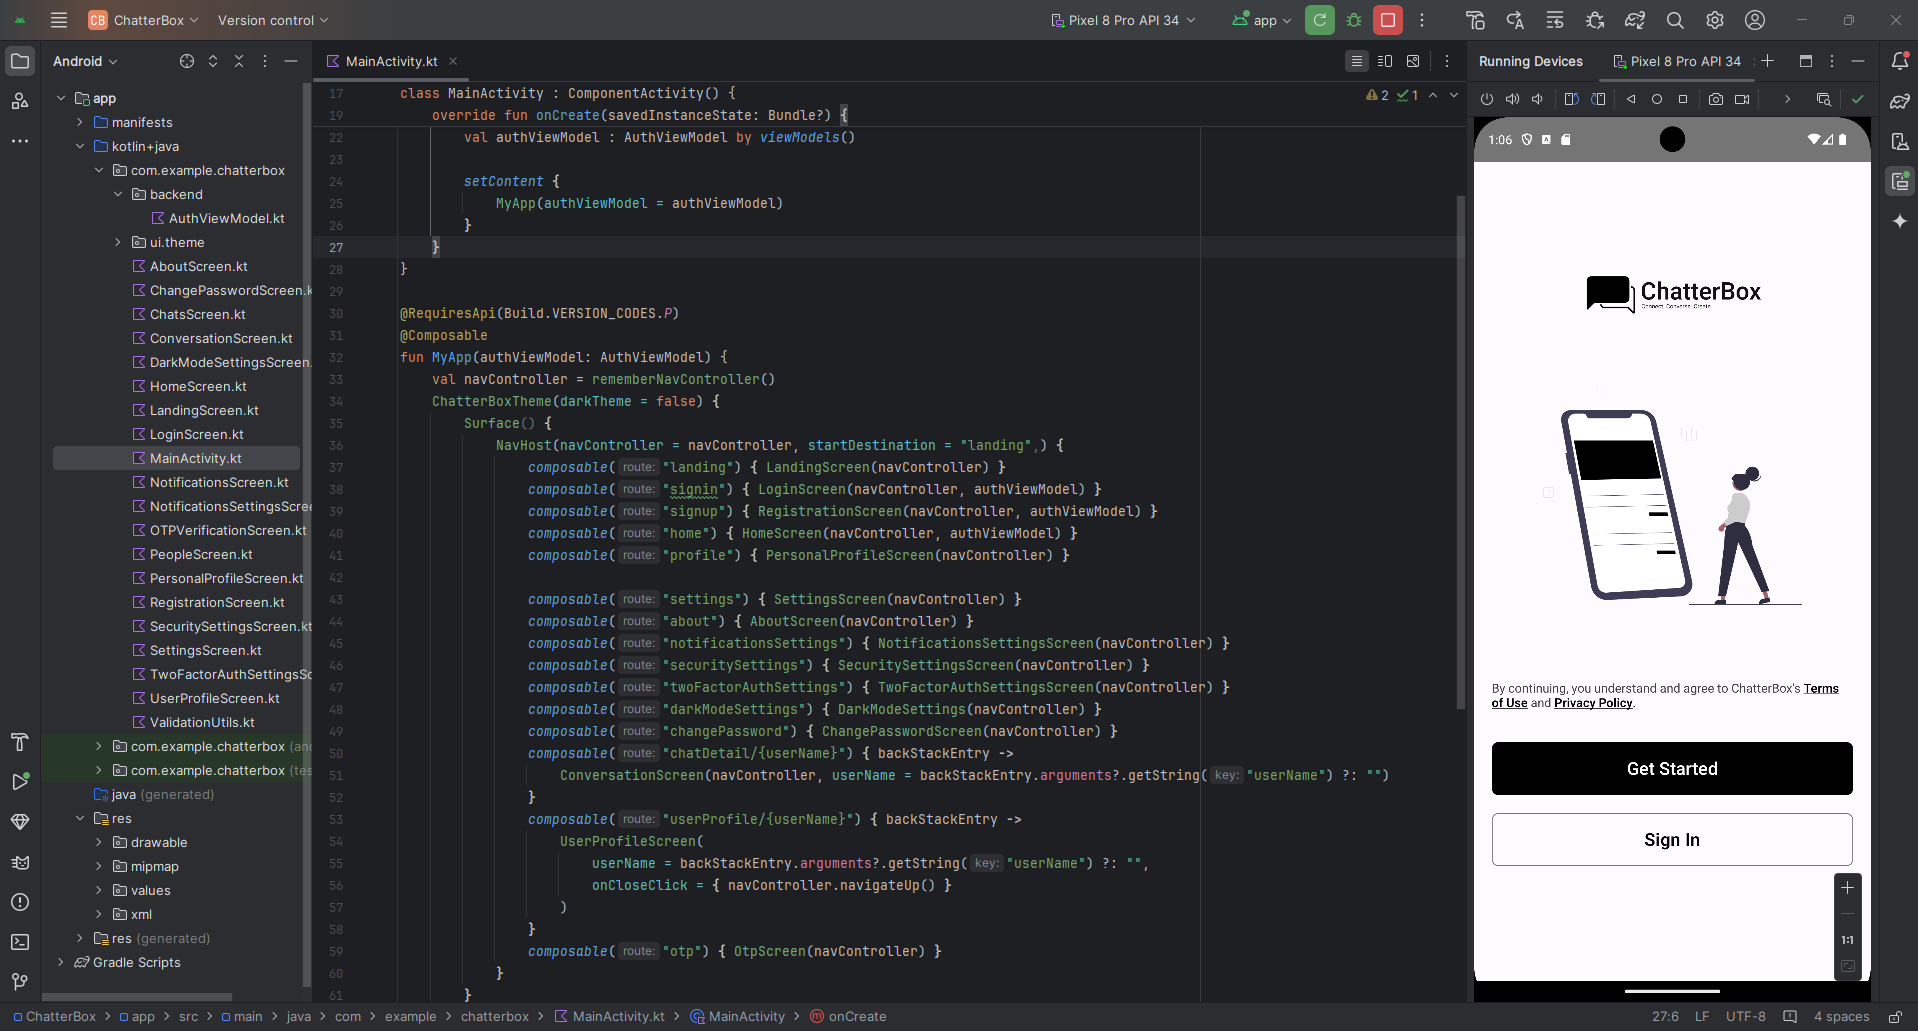Screen dimensions: 1918x1031
Task: Expand all nodes in Project panel
Action: [213, 61]
